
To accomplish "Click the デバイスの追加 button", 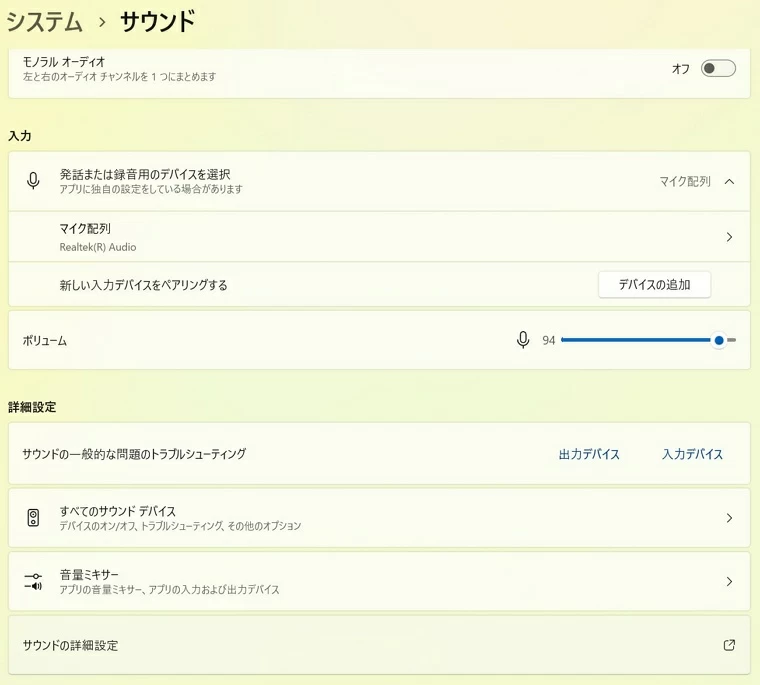I will point(654,285).
